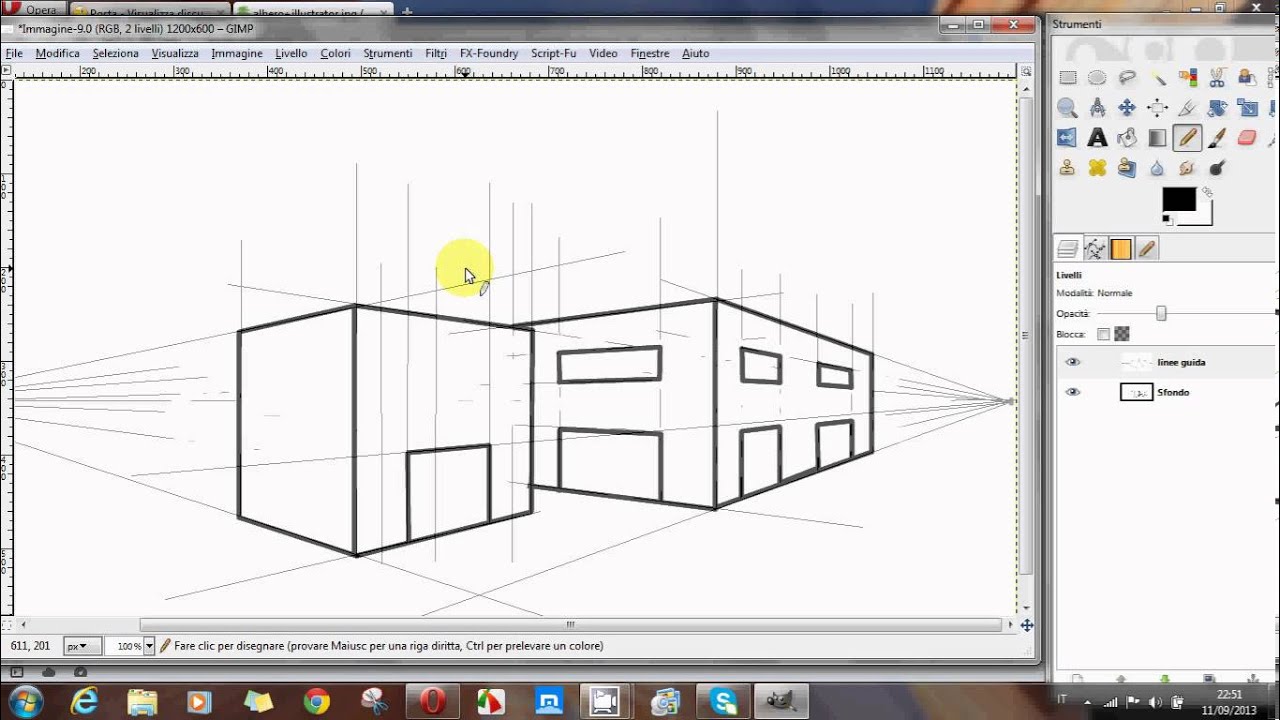Viewport: 1280px width, 720px height.
Task: Click the 100% zoom input field
Action: pyautogui.click(x=124, y=646)
